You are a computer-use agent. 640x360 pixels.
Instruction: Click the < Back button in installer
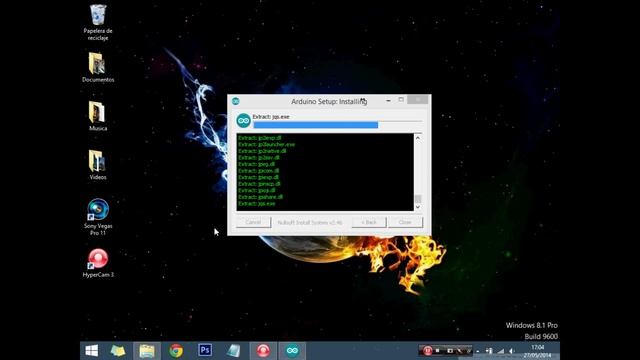coord(369,222)
